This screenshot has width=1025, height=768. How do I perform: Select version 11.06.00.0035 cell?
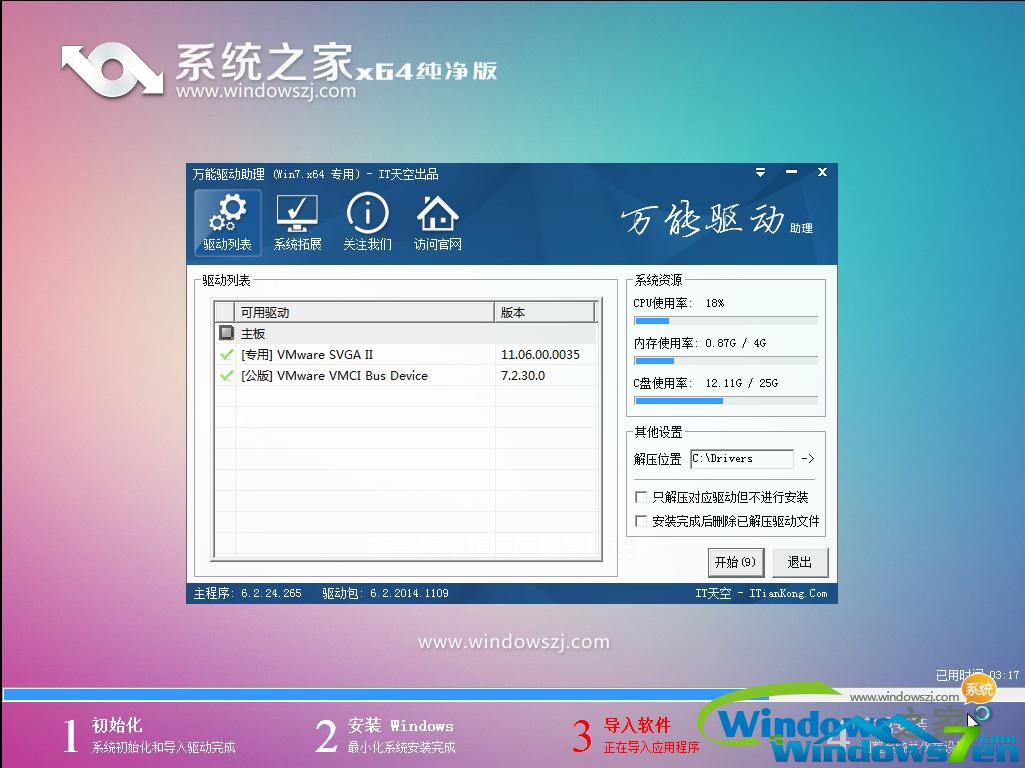coord(540,354)
